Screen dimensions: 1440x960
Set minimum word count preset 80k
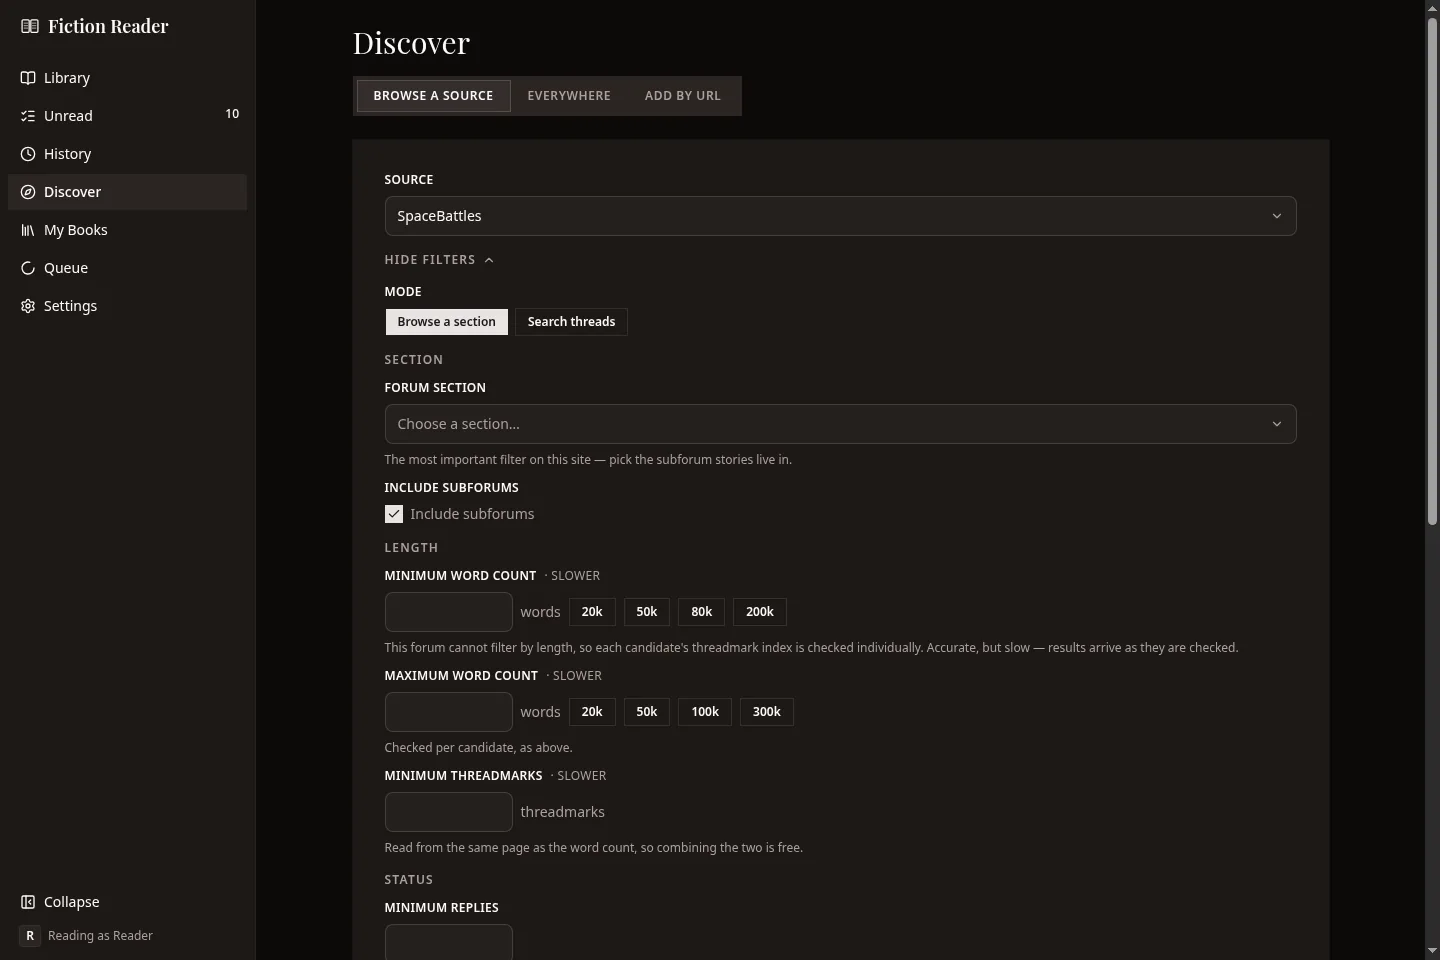(x=702, y=612)
